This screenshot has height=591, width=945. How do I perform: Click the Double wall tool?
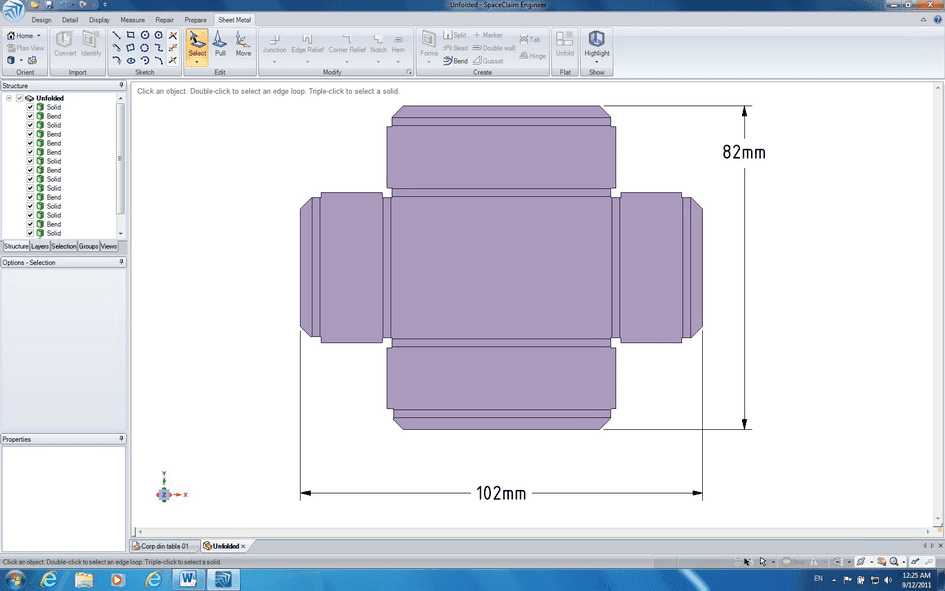(494, 48)
